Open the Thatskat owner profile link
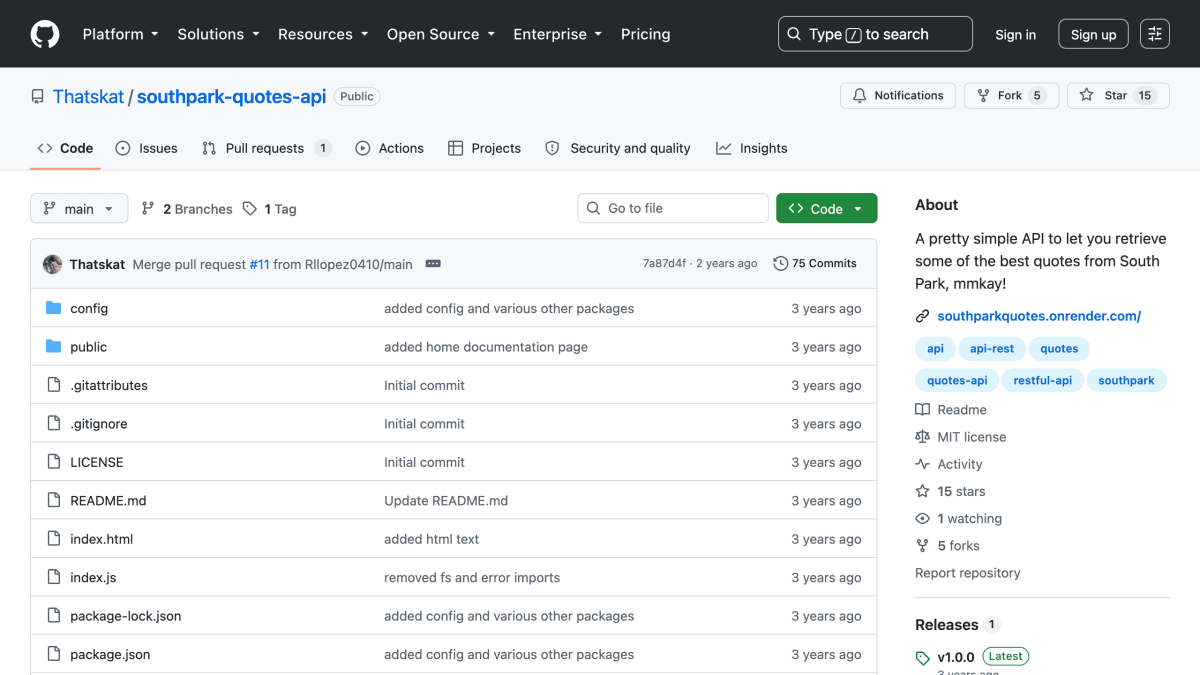 pyautogui.click(x=88, y=97)
